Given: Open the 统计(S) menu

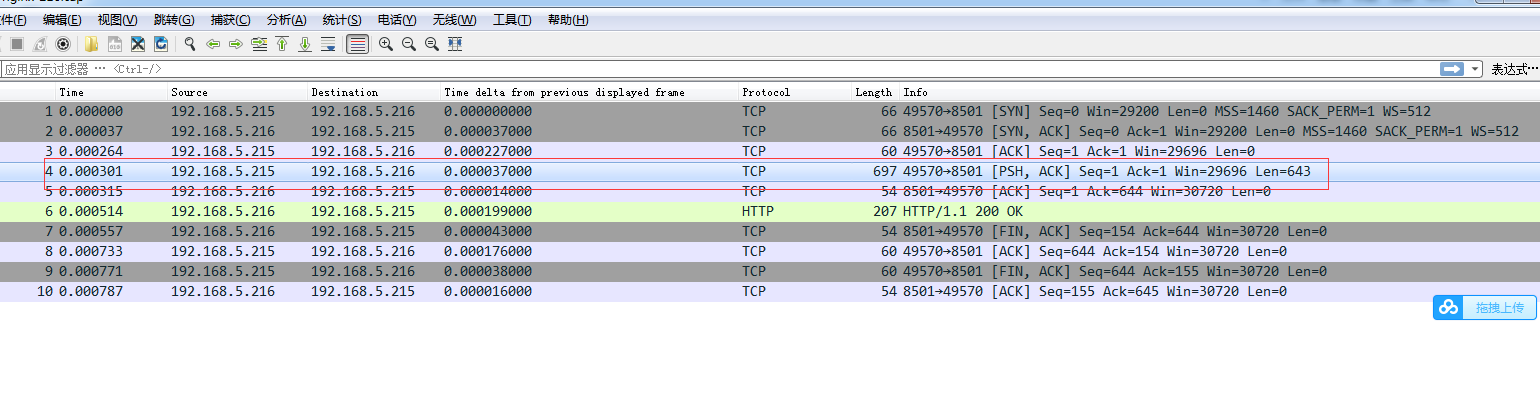Looking at the screenshot, I should 343,20.
